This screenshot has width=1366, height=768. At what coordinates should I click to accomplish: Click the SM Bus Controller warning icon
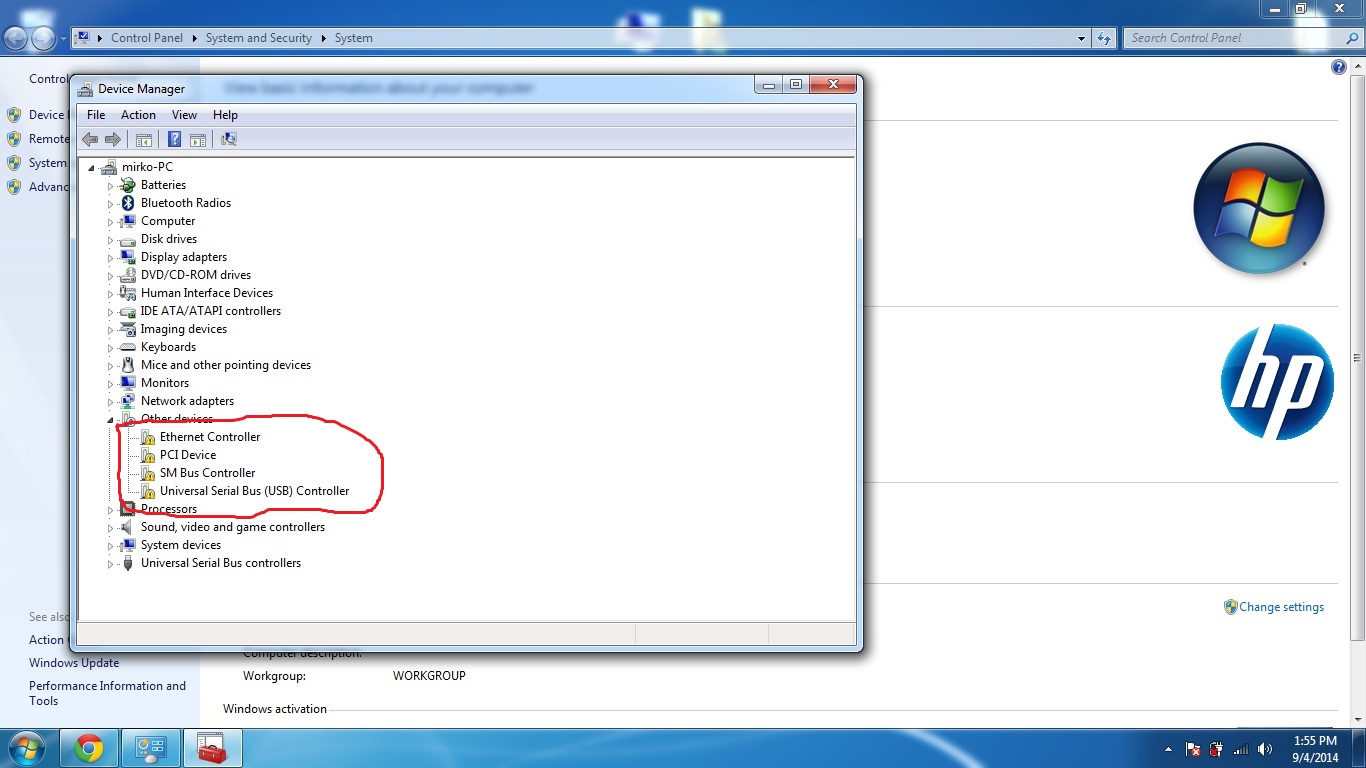pos(147,473)
